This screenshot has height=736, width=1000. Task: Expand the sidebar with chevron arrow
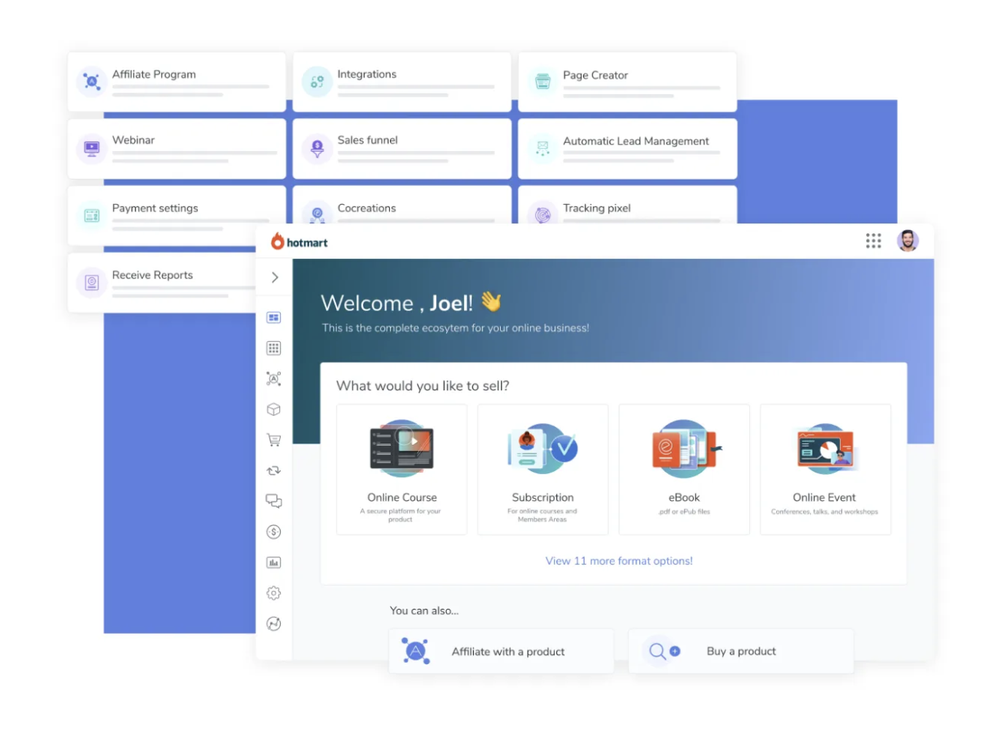point(275,277)
